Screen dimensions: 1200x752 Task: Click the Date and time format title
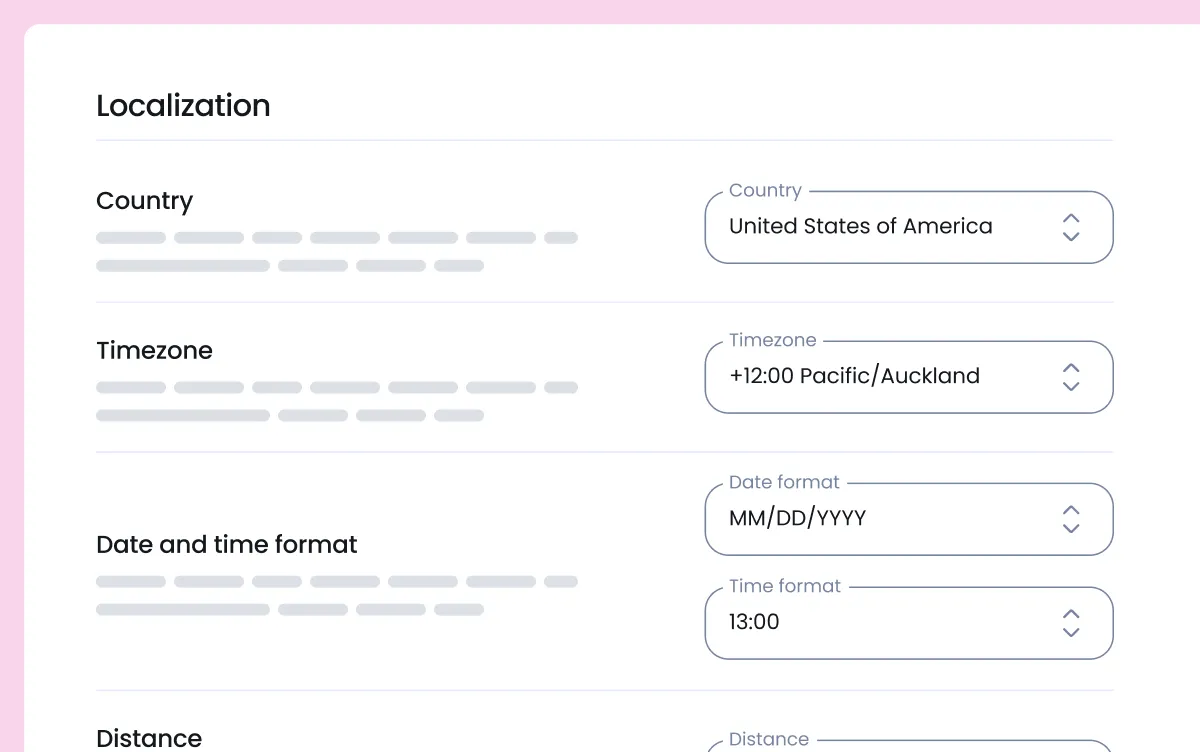227,545
